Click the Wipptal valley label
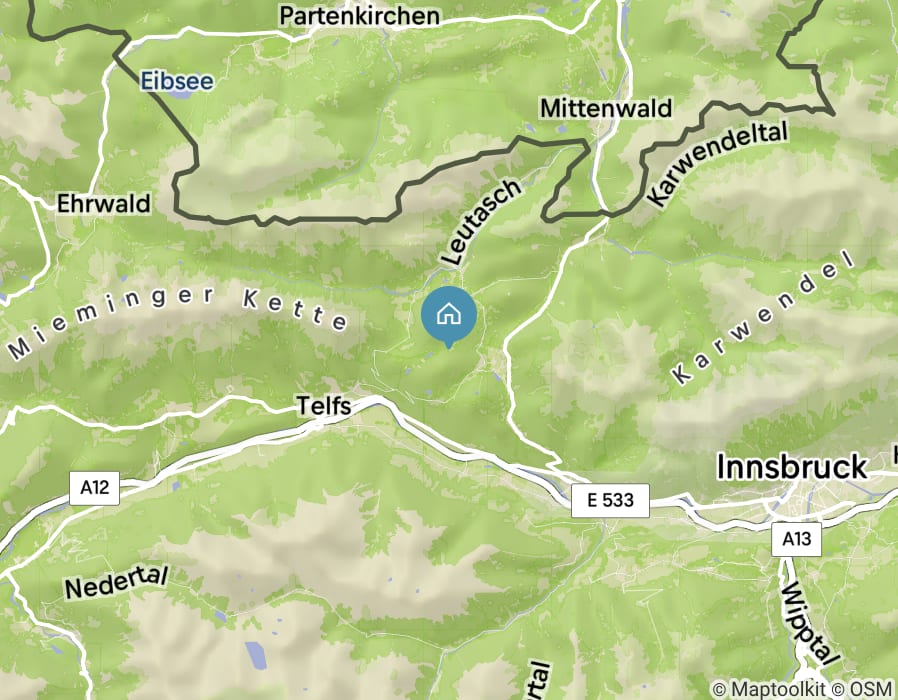Image resolution: width=898 pixels, height=700 pixels. 809,623
